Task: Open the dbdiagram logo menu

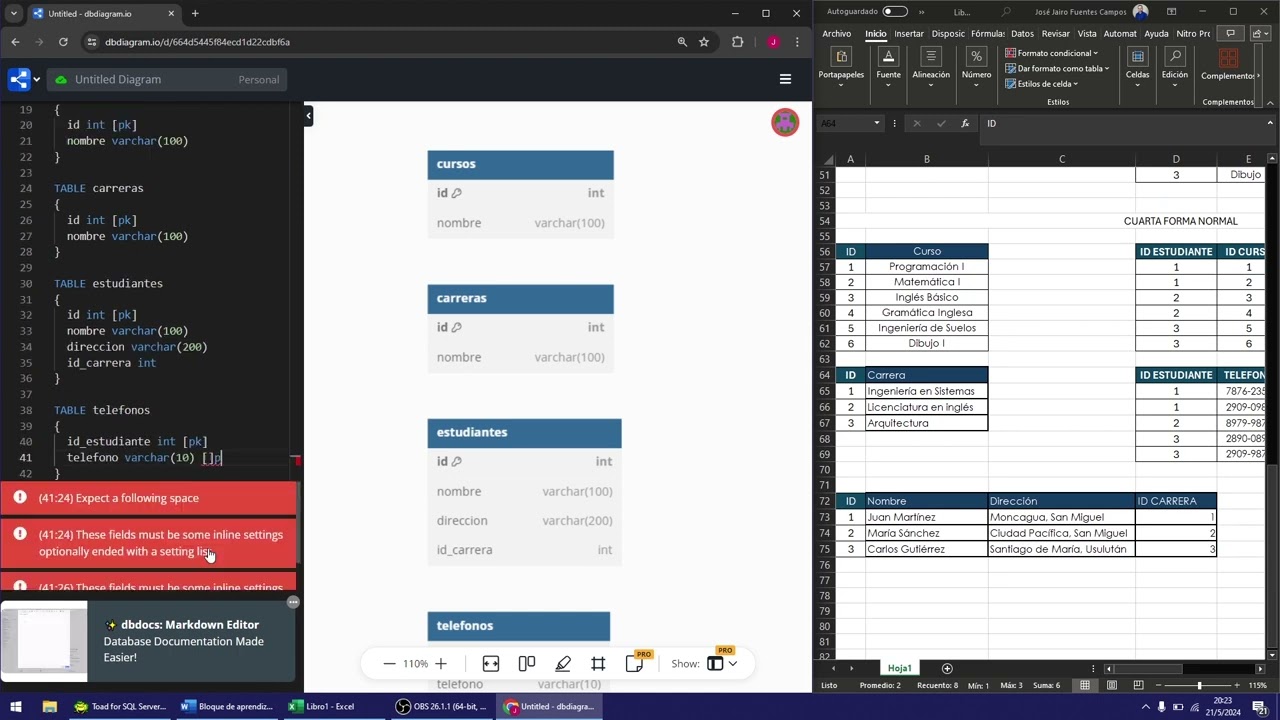Action: pyautogui.click(x=24, y=79)
